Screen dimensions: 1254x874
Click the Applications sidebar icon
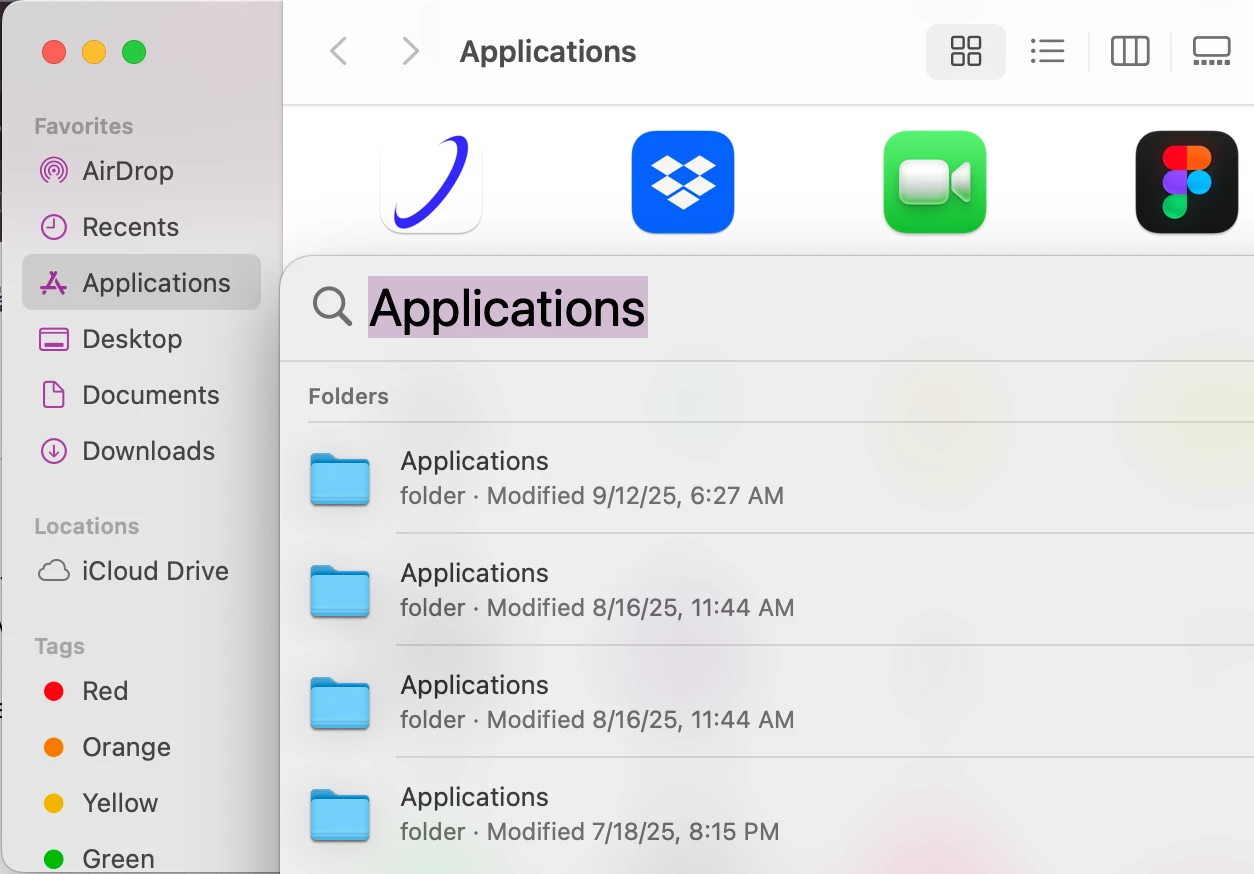pos(53,283)
